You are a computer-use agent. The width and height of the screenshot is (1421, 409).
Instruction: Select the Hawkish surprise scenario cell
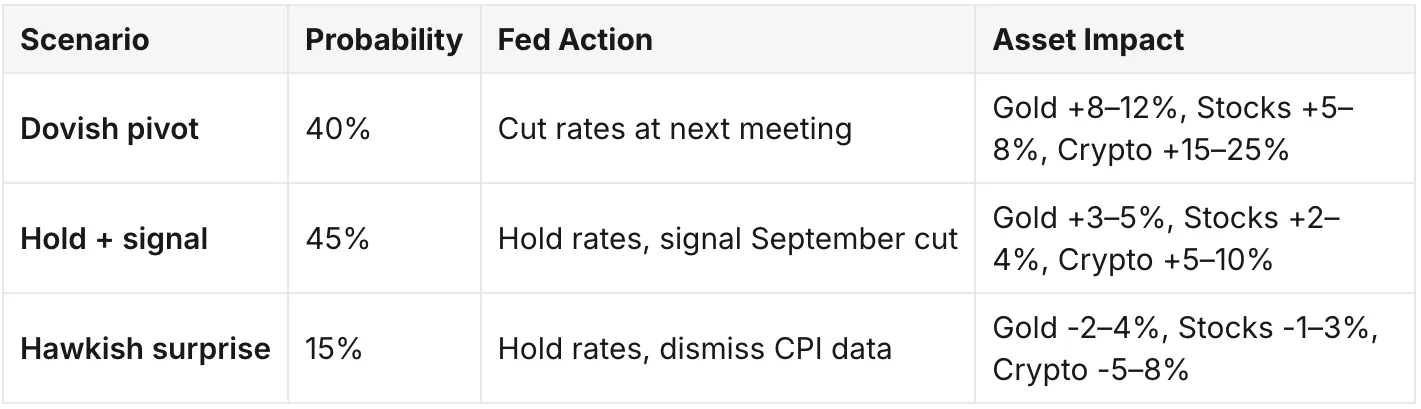(145, 349)
